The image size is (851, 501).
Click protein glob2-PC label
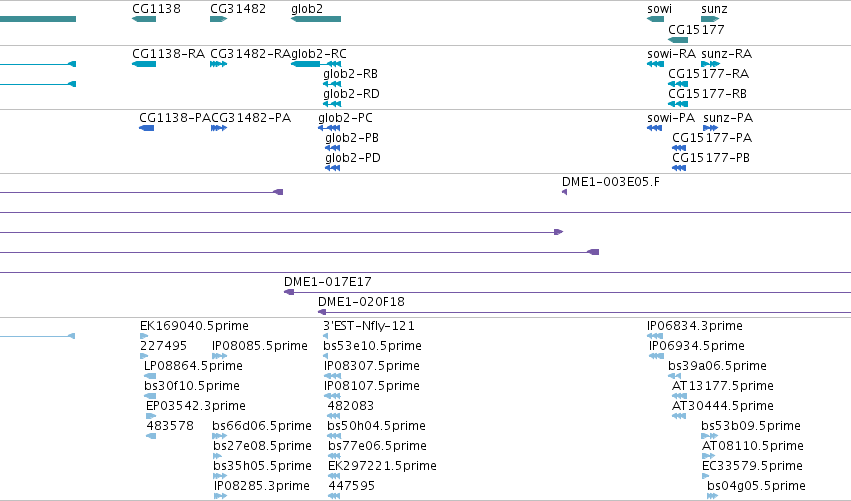pos(345,118)
